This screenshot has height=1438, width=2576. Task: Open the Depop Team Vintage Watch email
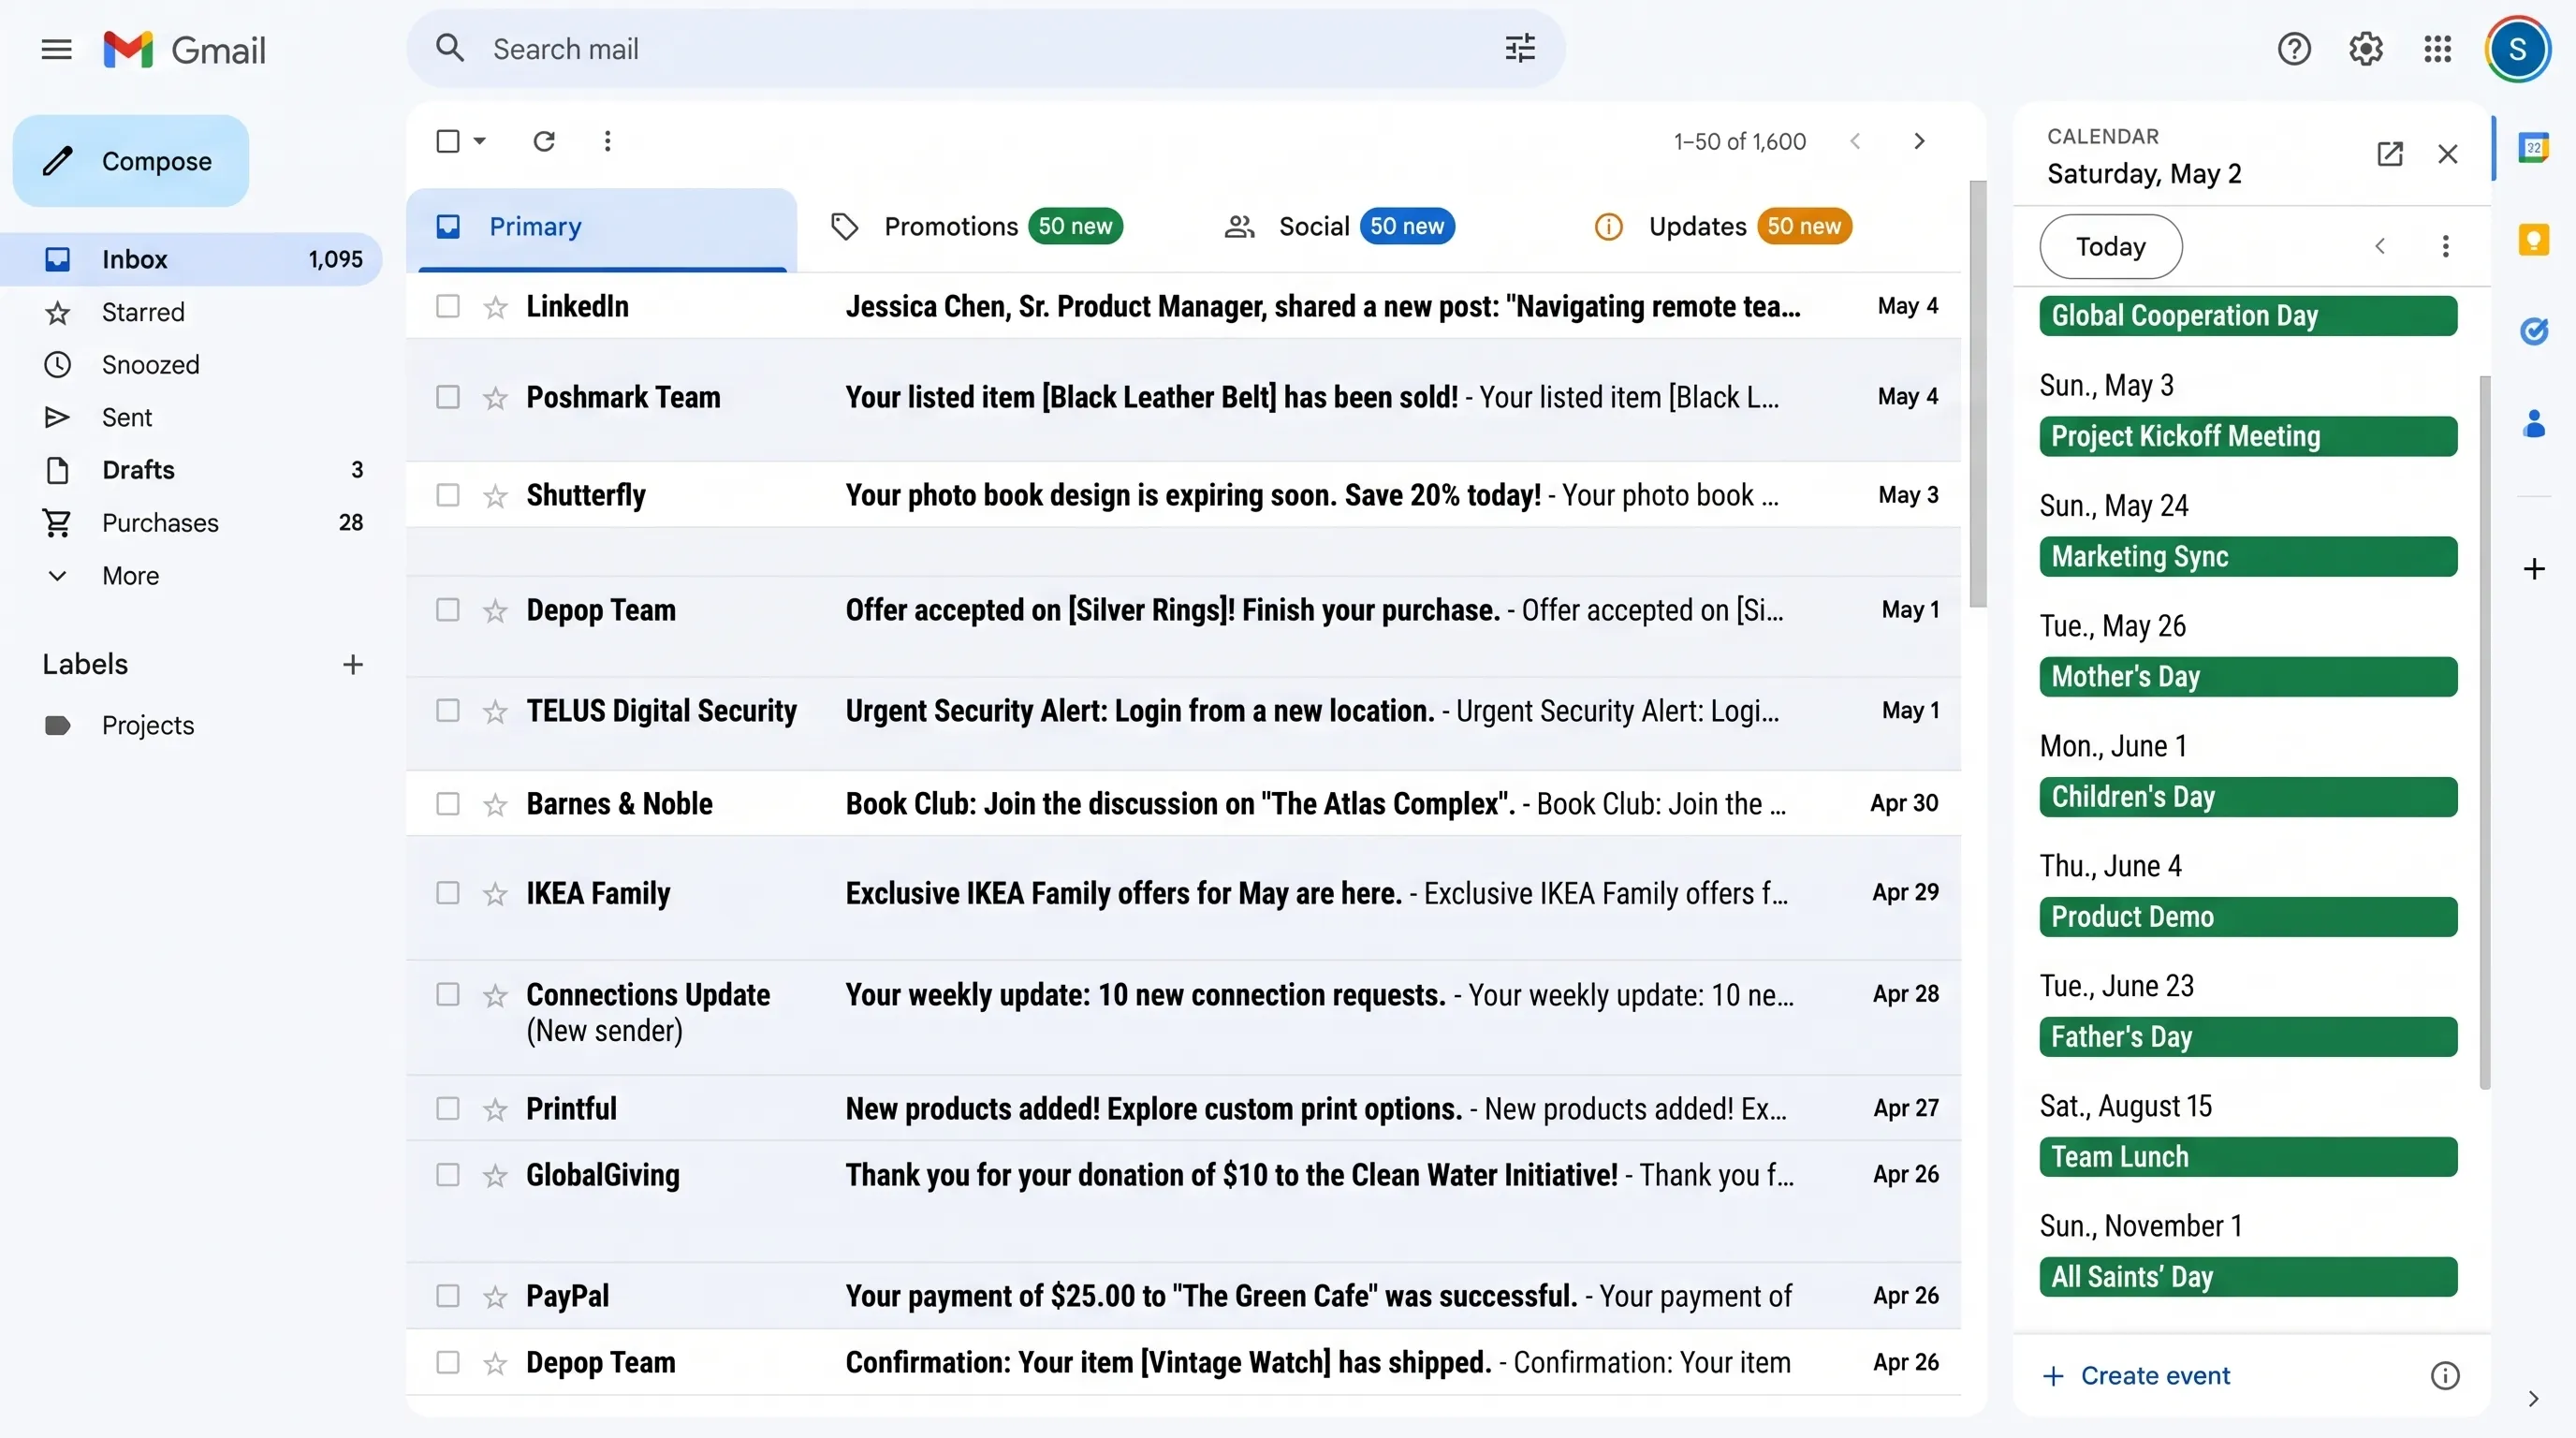click(x=1183, y=1362)
